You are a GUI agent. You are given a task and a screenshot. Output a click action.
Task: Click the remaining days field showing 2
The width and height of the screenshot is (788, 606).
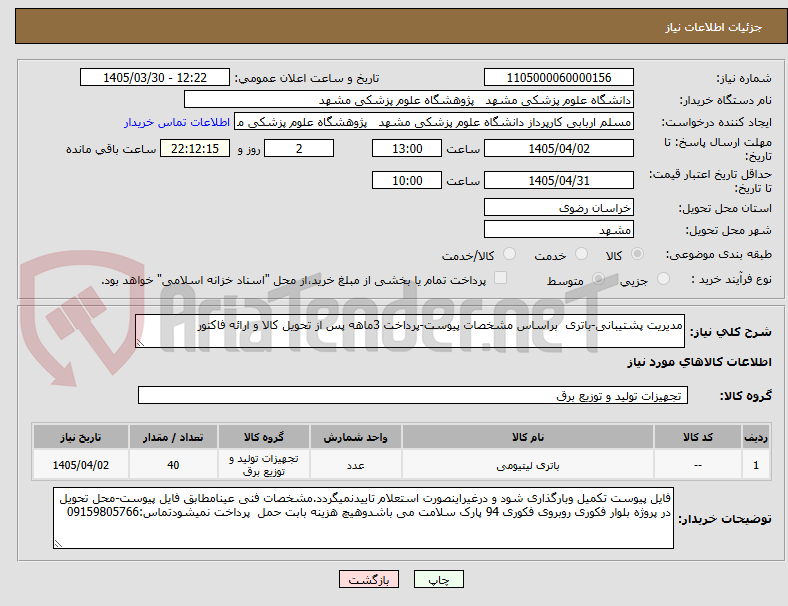pyautogui.click(x=299, y=148)
